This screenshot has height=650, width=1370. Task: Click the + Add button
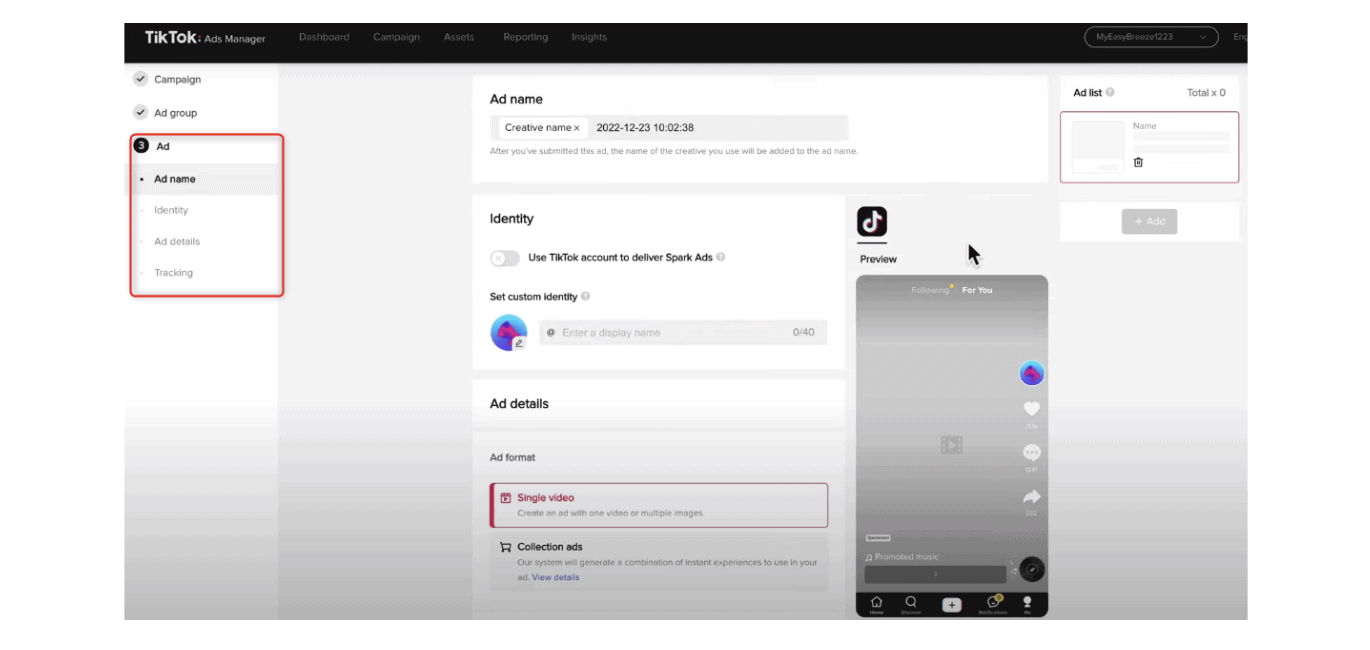pyautogui.click(x=1149, y=221)
